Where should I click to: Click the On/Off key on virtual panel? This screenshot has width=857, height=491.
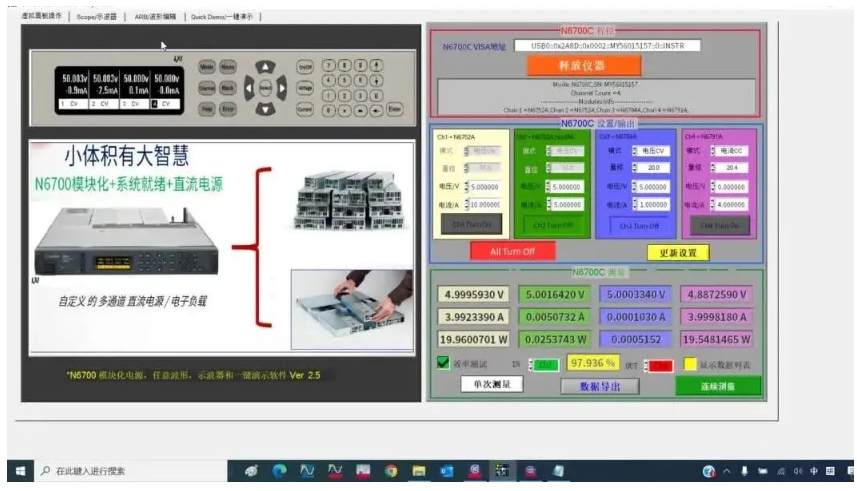pyautogui.click(x=305, y=67)
